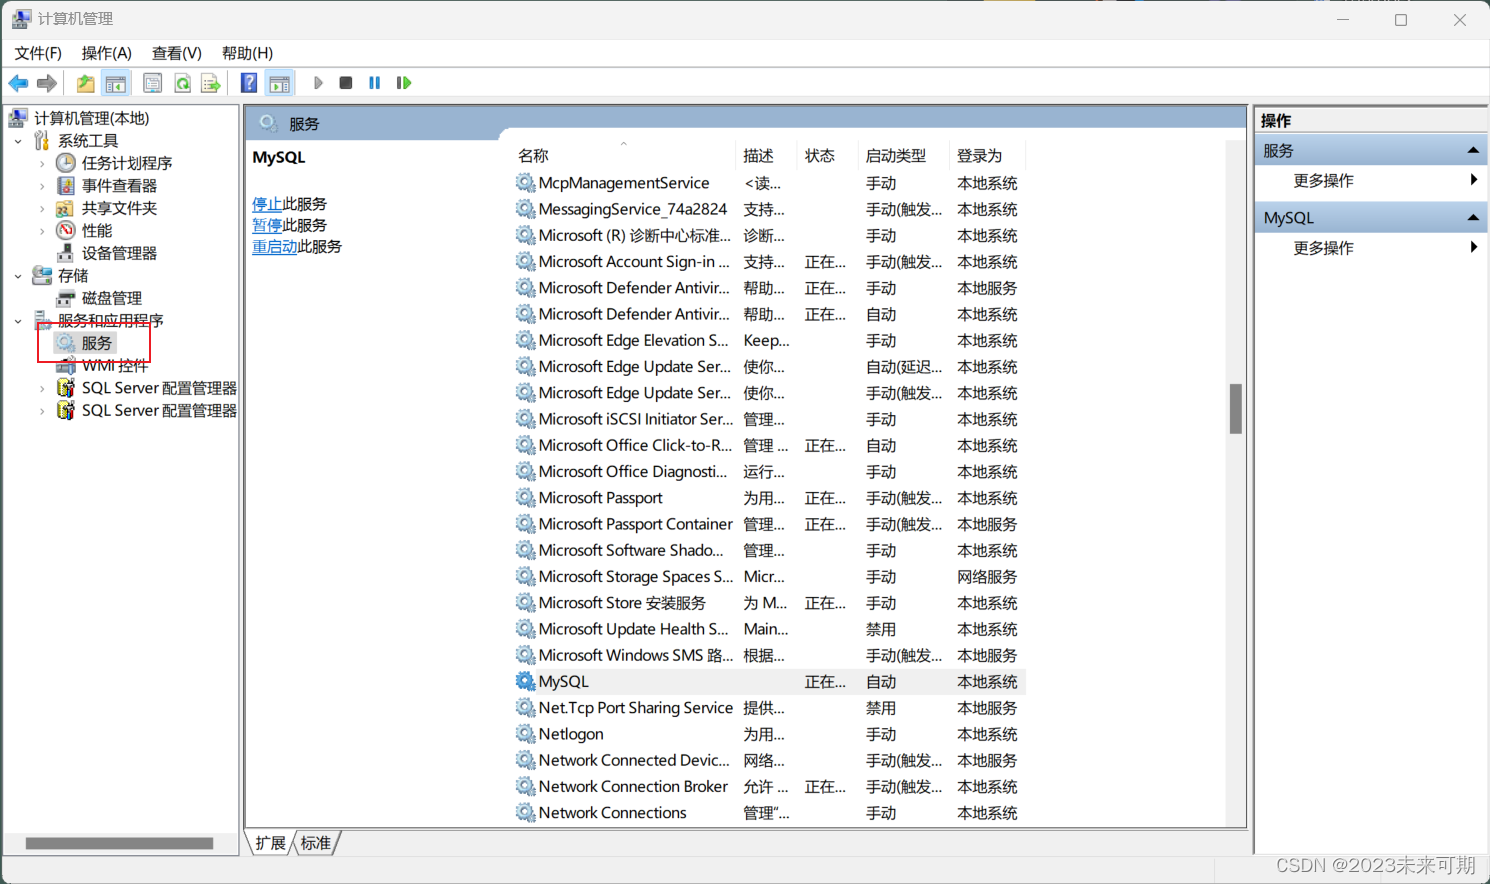The image size is (1490, 884).
Task: Select Microsoft Update Health S... row
Action: tap(770, 629)
